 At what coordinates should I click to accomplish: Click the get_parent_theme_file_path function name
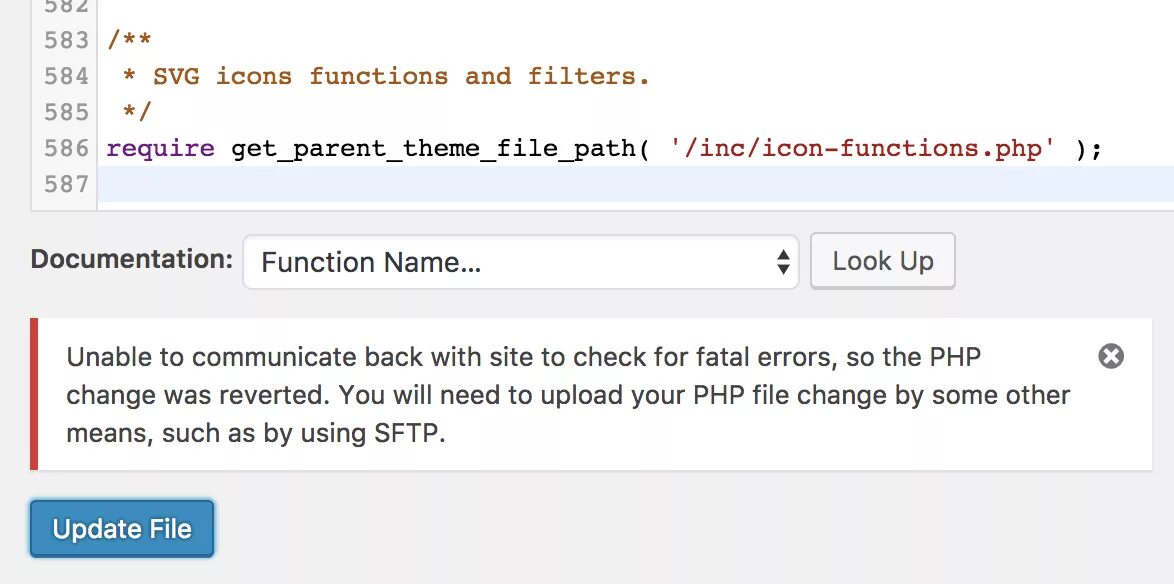433,149
